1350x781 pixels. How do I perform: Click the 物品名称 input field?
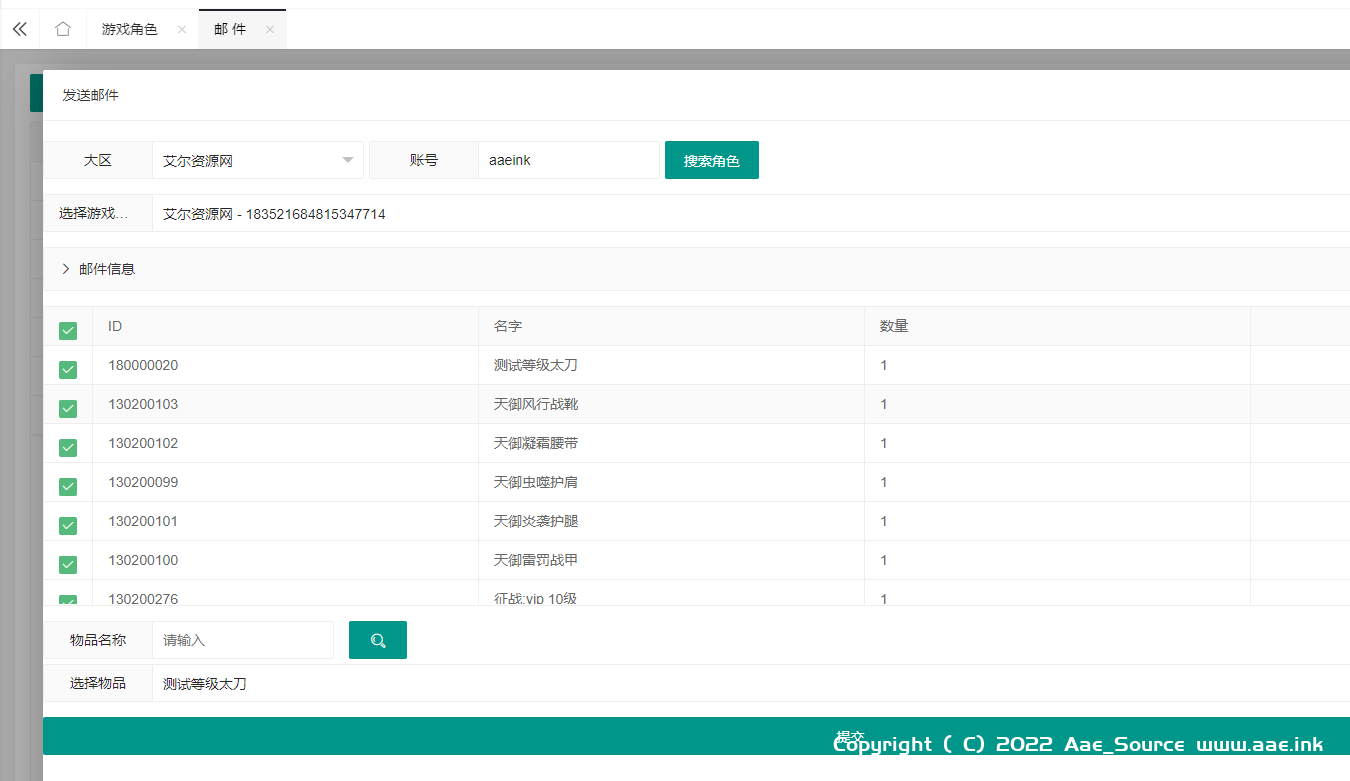pyautogui.click(x=242, y=640)
